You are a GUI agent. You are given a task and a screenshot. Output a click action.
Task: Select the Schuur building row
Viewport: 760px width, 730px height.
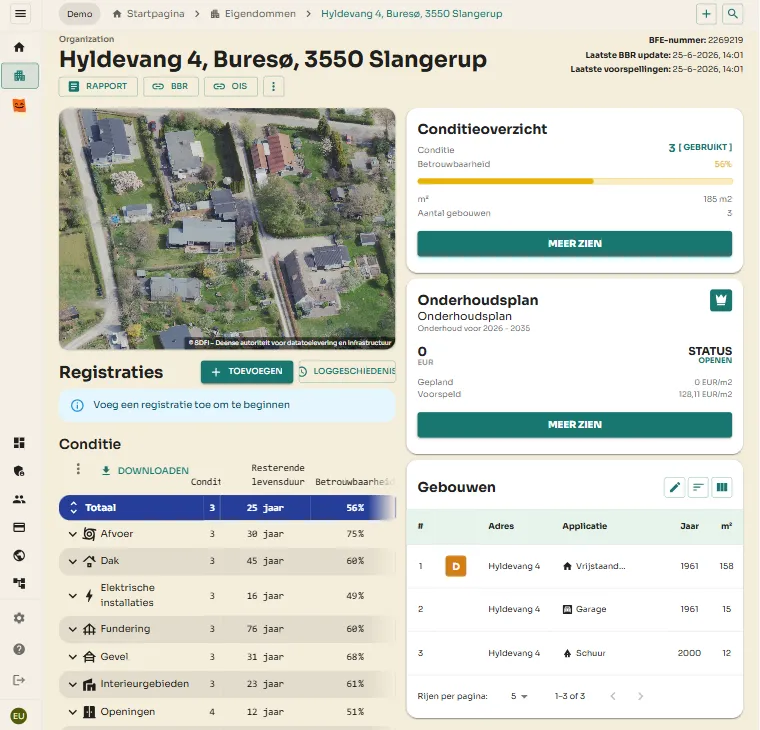pyautogui.click(x=574, y=653)
